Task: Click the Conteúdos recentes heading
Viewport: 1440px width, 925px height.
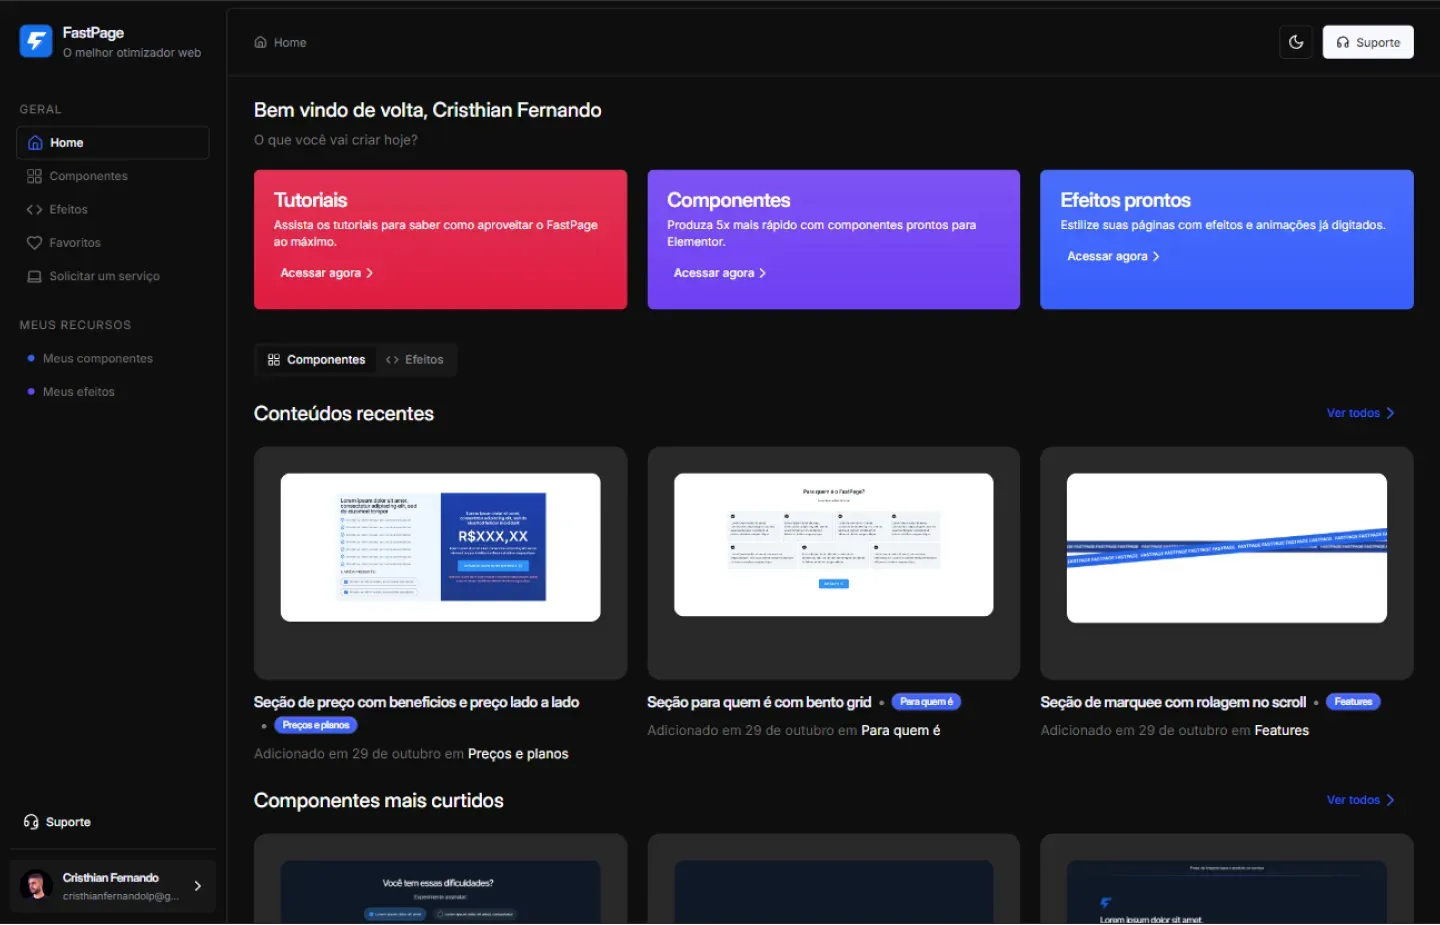Action: [344, 414]
